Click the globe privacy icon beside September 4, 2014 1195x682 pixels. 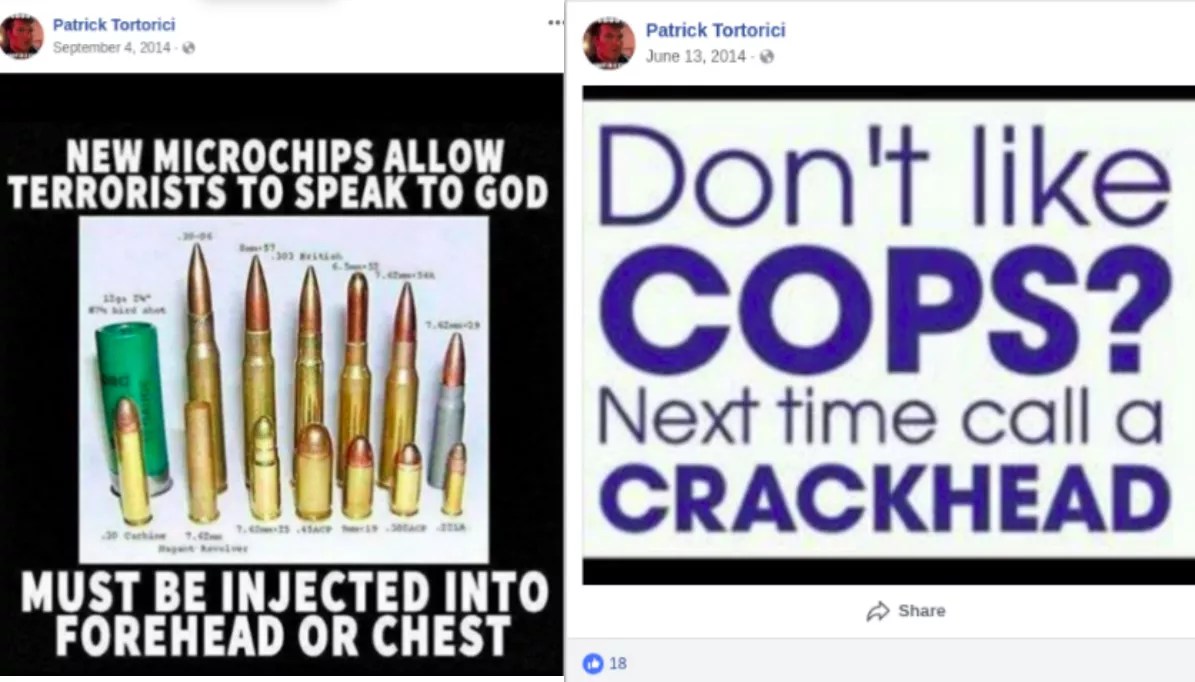coord(188,48)
